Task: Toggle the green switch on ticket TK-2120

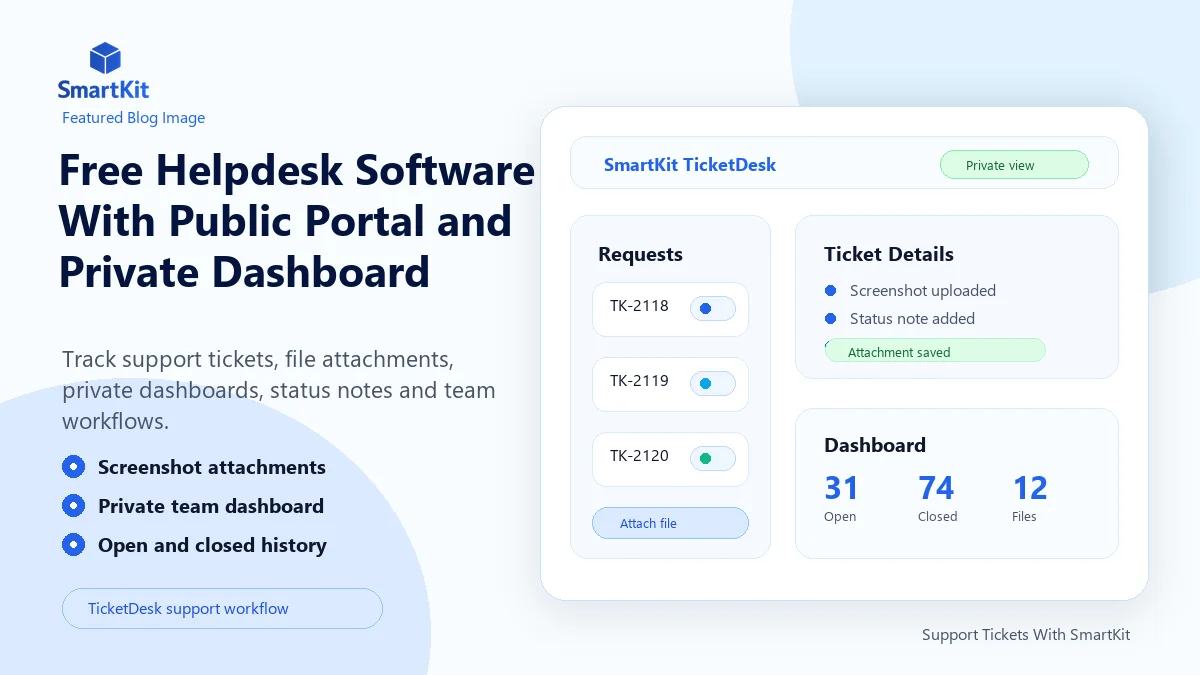Action: (713, 459)
